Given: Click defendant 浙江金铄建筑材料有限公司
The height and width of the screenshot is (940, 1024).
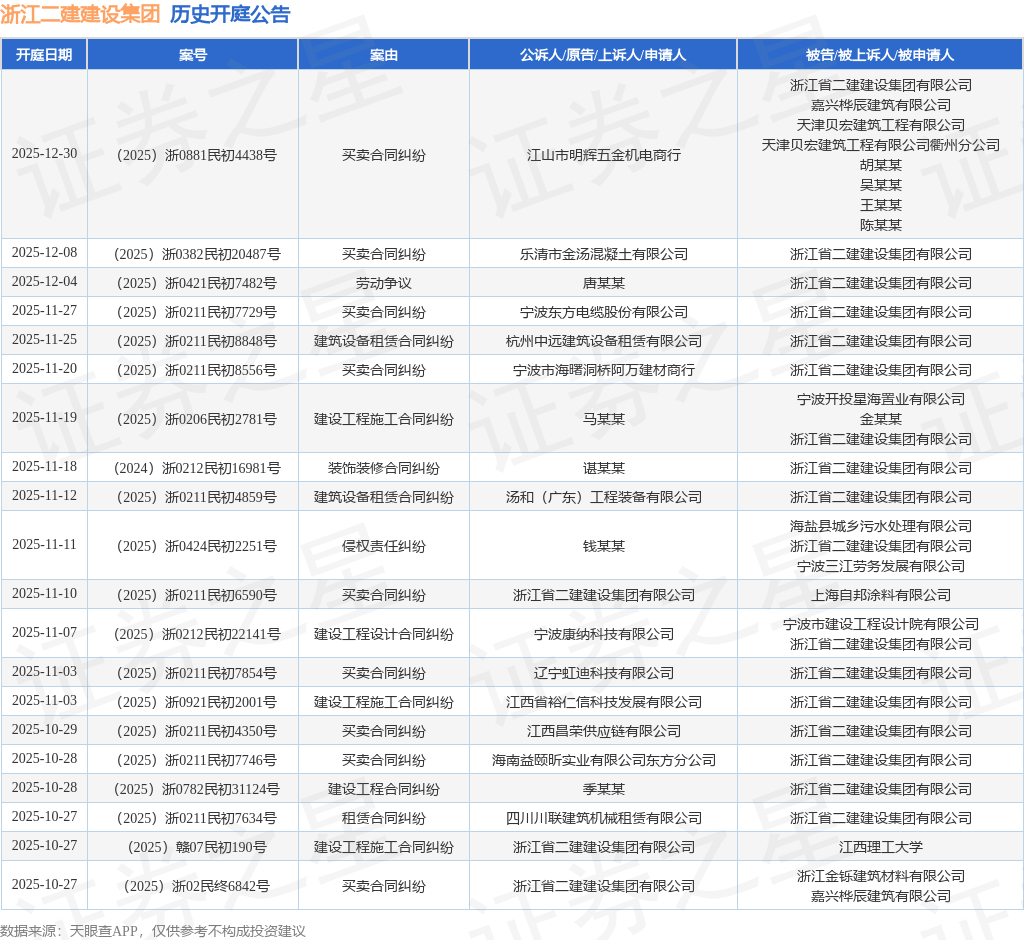Looking at the screenshot, I should [880, 876].
